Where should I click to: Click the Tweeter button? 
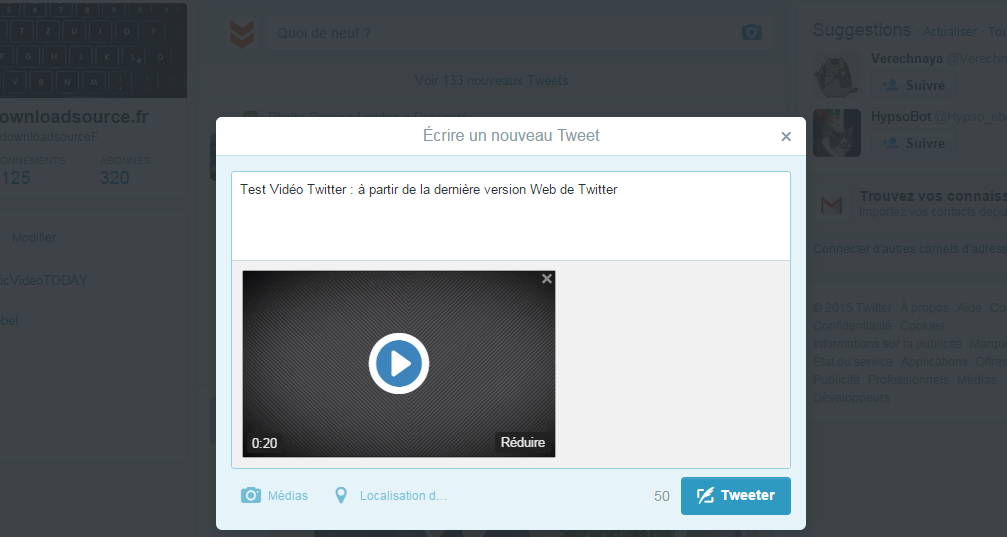[735, 496]
